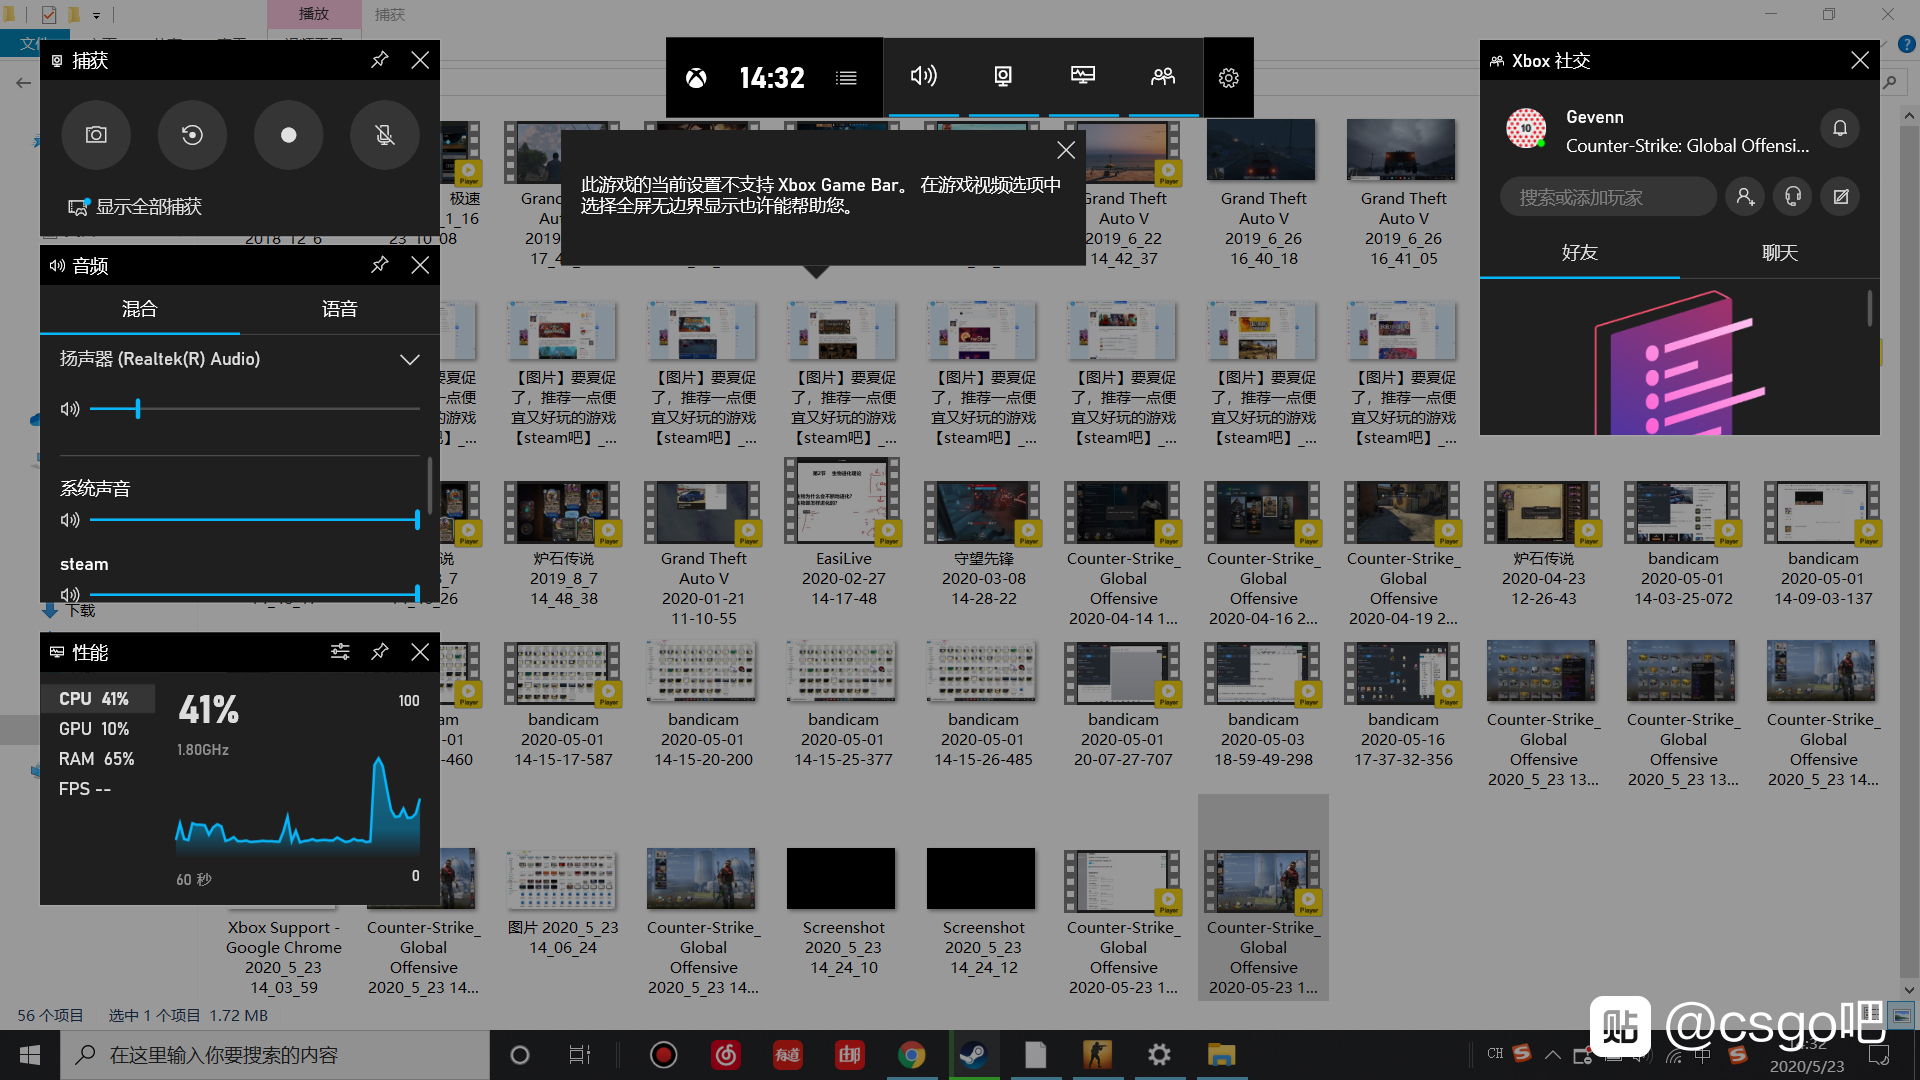Select Grand Theft Auto V 2019_6_26 16_41_05
1920x1080 pixels.
click(x=1403, y=194)
